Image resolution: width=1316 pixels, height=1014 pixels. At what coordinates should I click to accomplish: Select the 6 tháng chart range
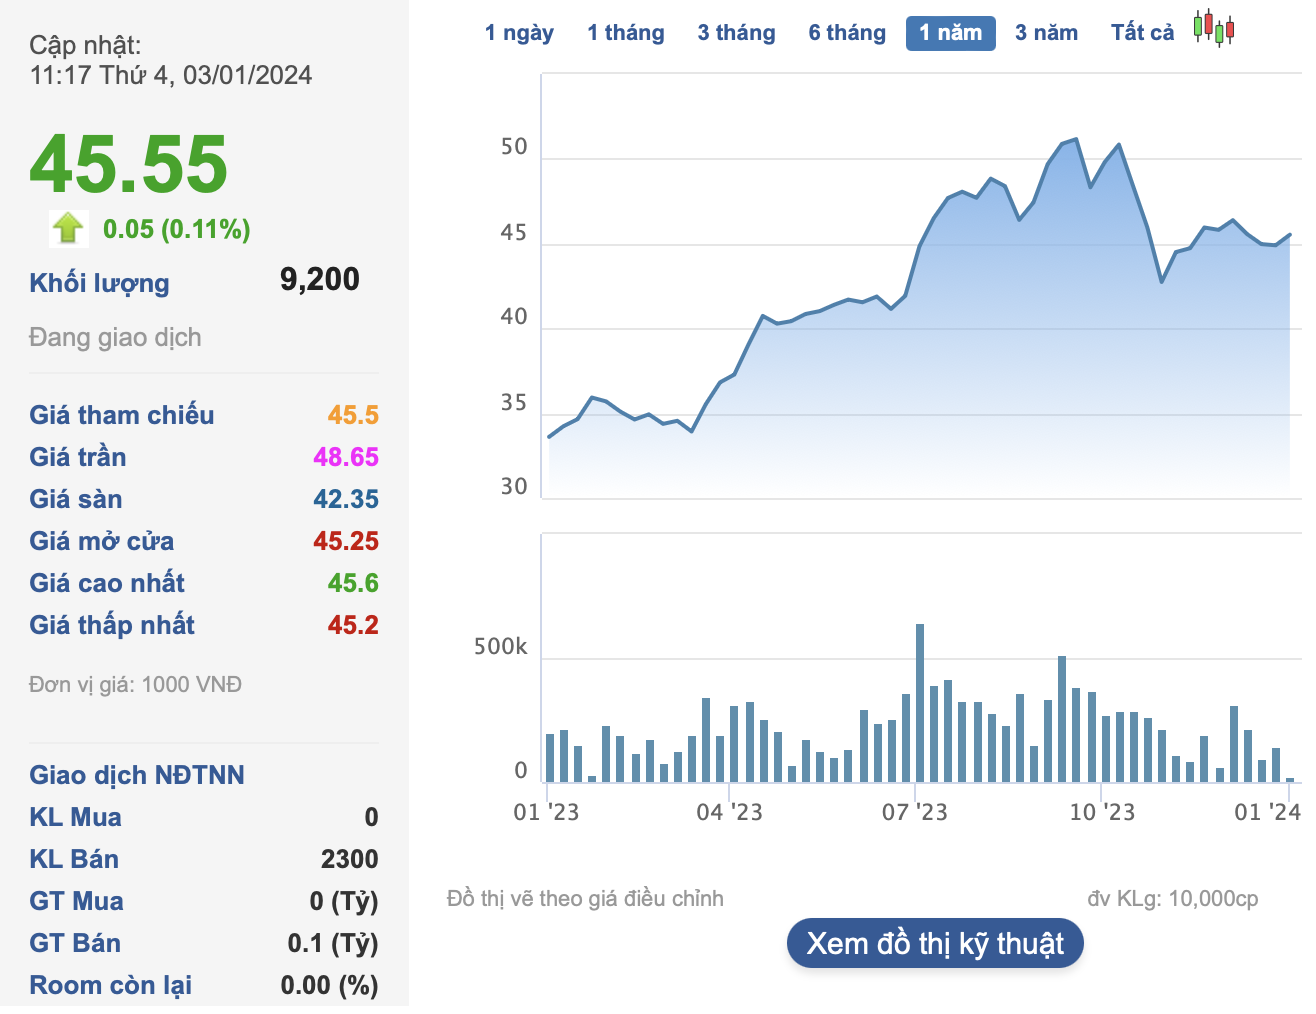pyautogui.click(x=847, y=33)
